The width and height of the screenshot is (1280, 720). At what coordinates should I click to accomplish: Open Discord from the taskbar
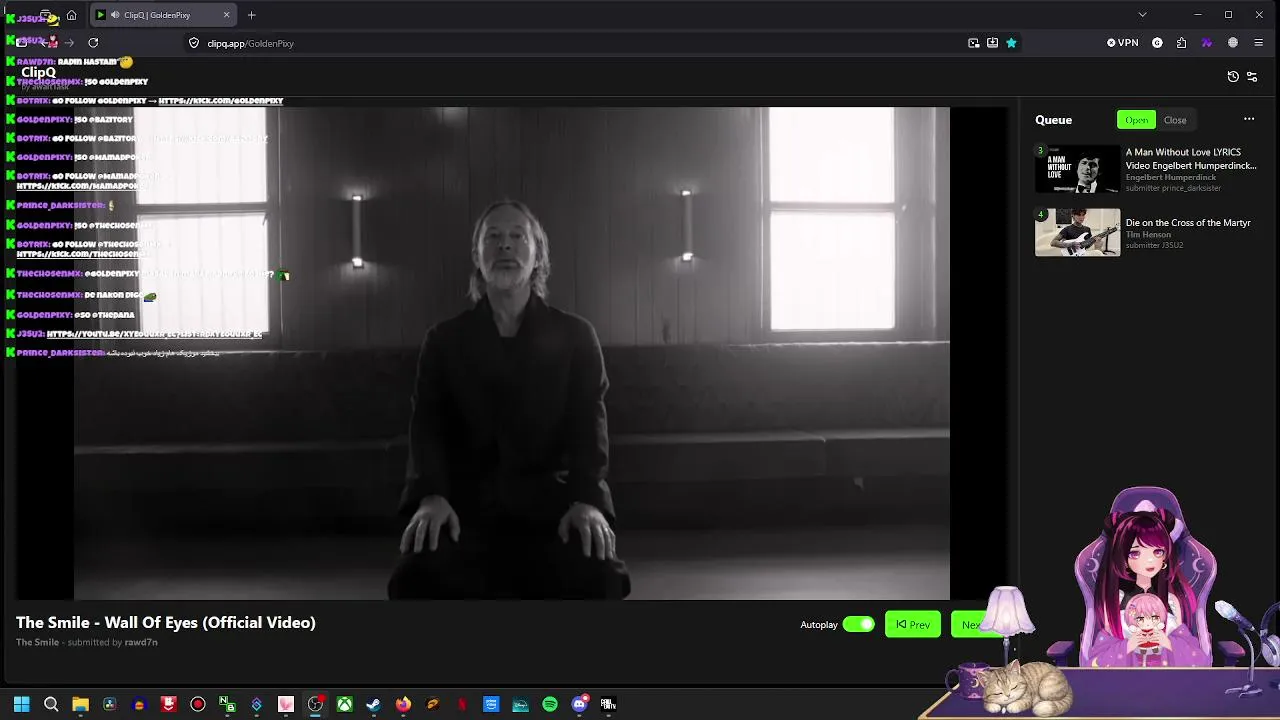pyautogui.click(x=579, y=704)
